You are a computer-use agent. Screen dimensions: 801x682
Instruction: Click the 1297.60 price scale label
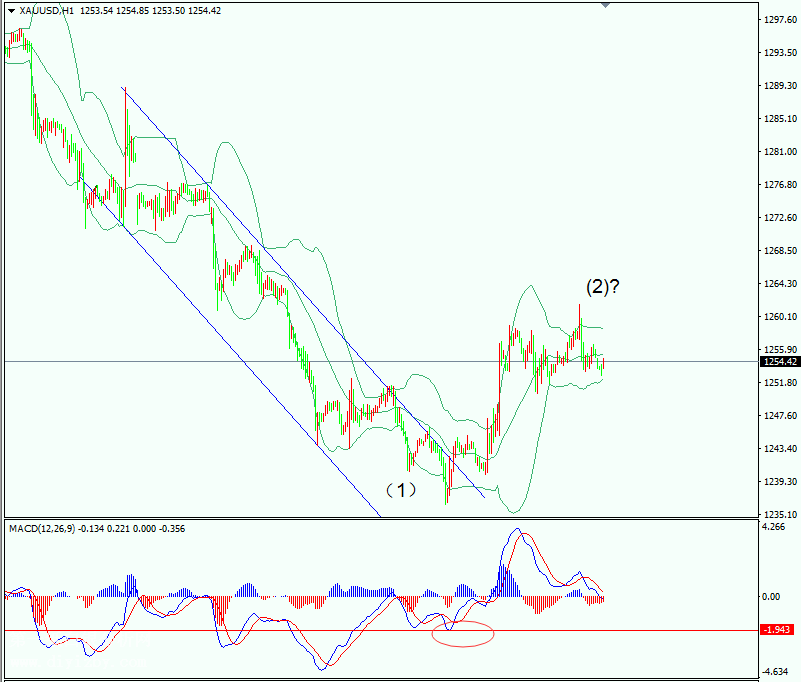point(780,20)
